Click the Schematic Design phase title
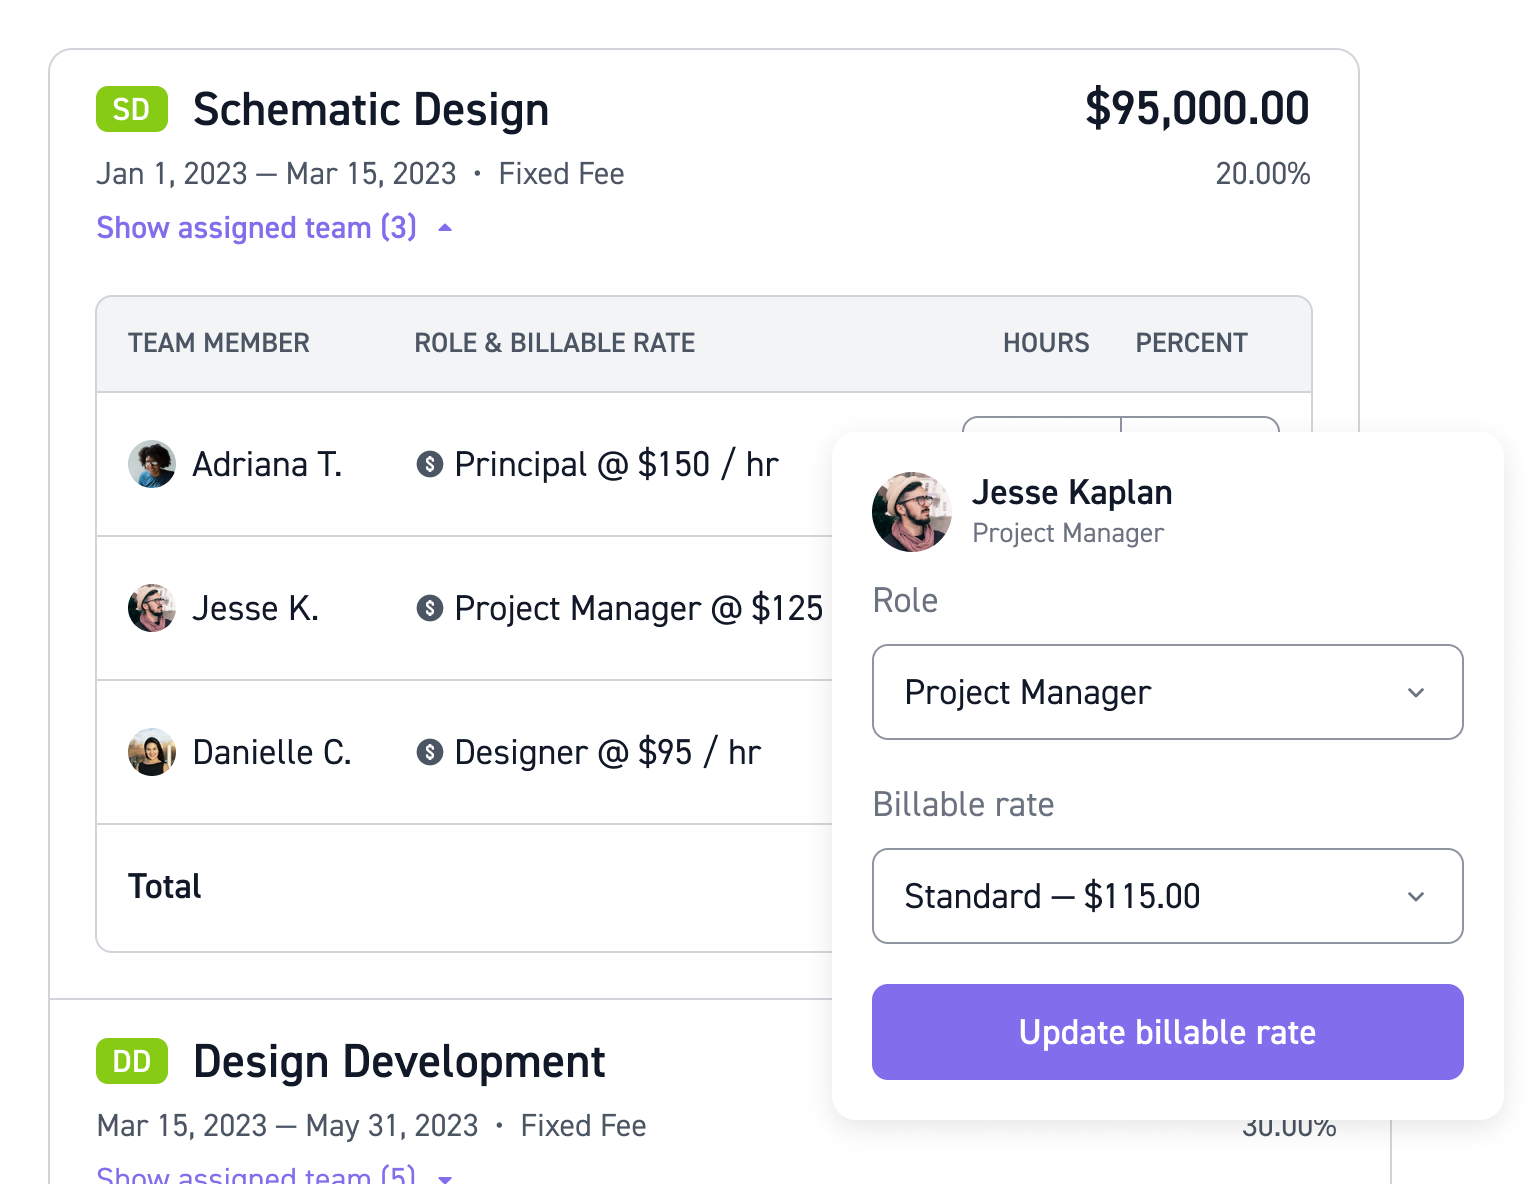The height and width of the screenshot is (1184, 1536). pos(371,109)
